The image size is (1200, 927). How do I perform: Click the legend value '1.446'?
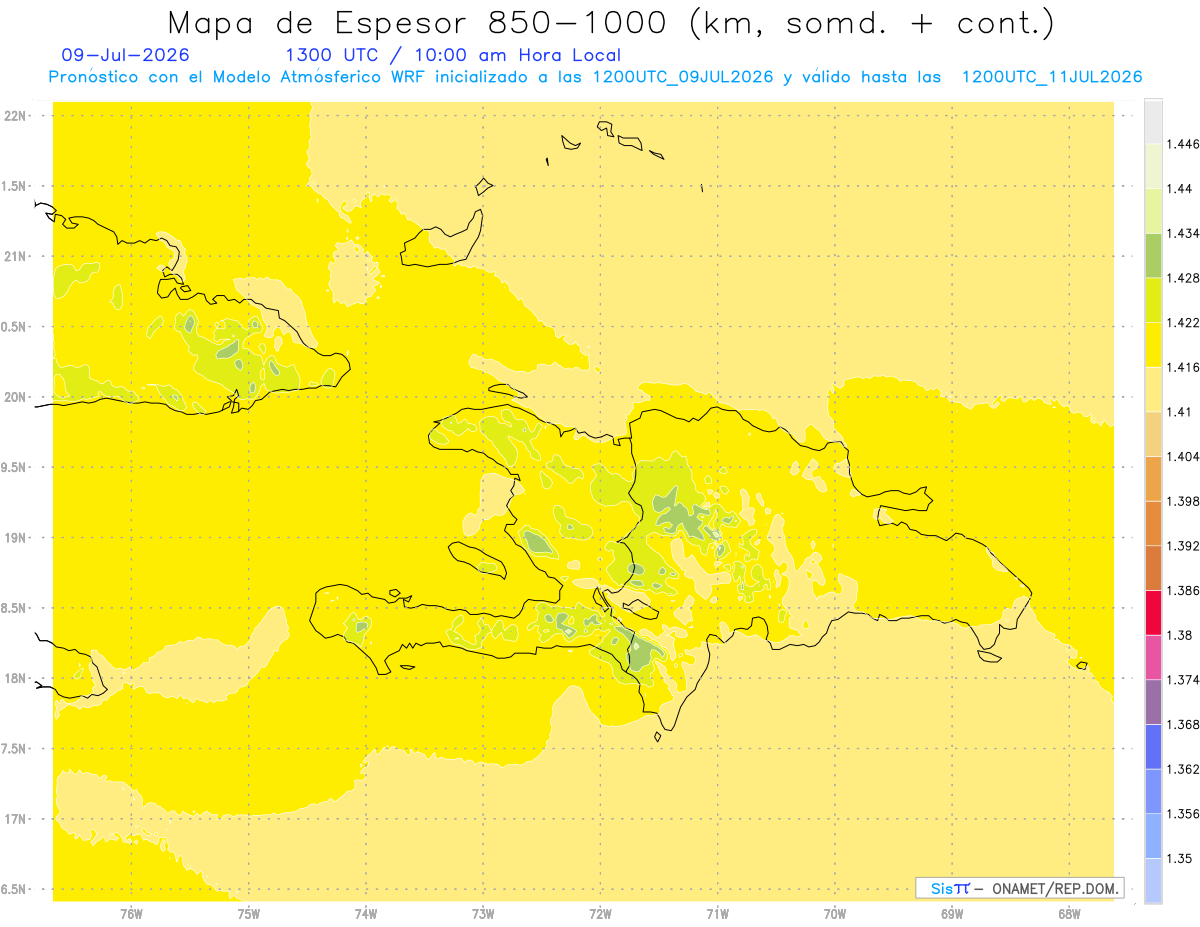click(1185, 144)
